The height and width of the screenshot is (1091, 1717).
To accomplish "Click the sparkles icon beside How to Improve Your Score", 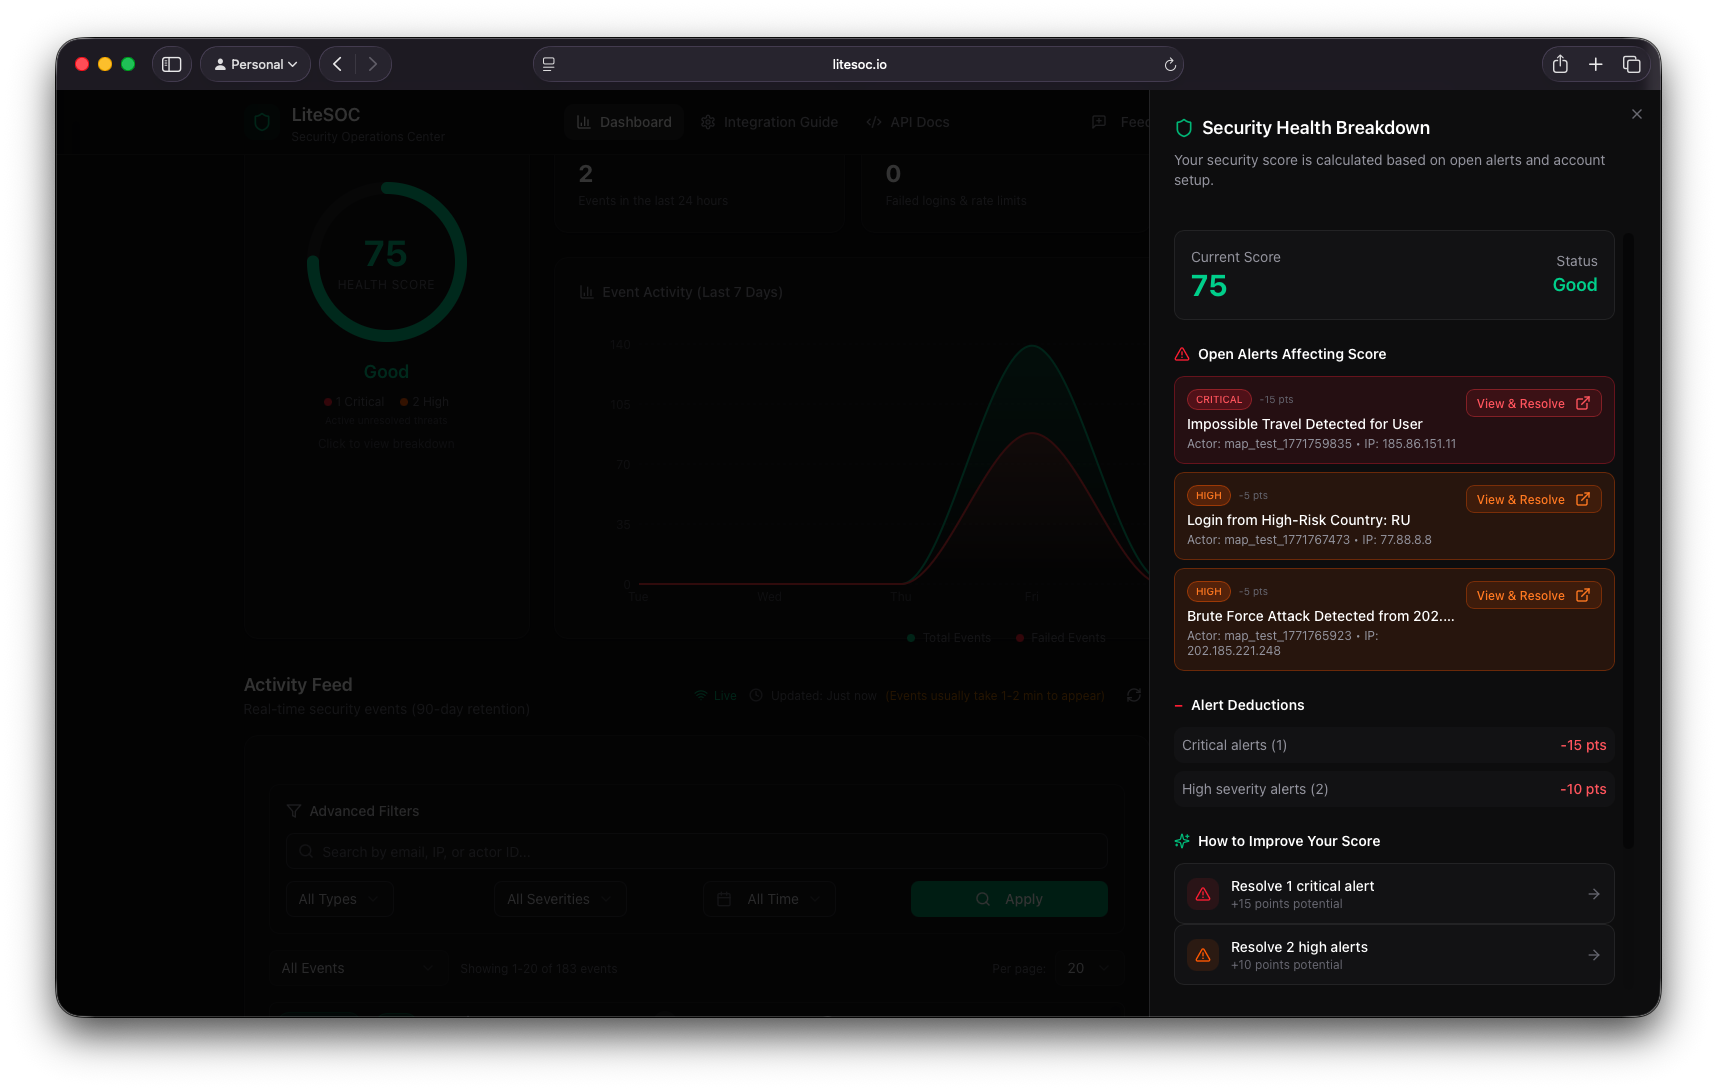I will click(1182, 841).
